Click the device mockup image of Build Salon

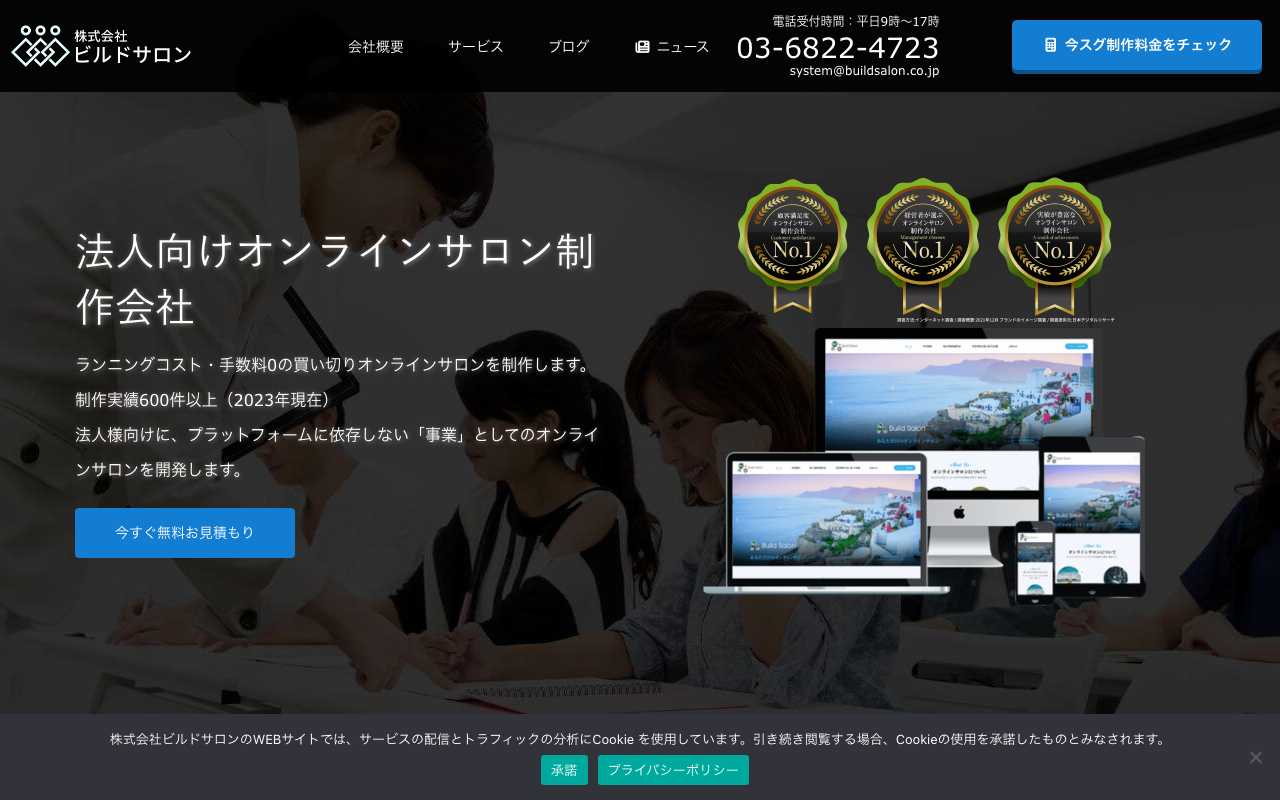tap(925, 466)
